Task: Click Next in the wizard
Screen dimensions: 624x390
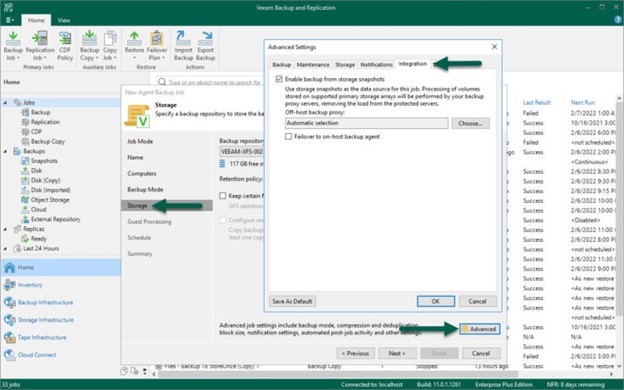Action: pos(397,353)
